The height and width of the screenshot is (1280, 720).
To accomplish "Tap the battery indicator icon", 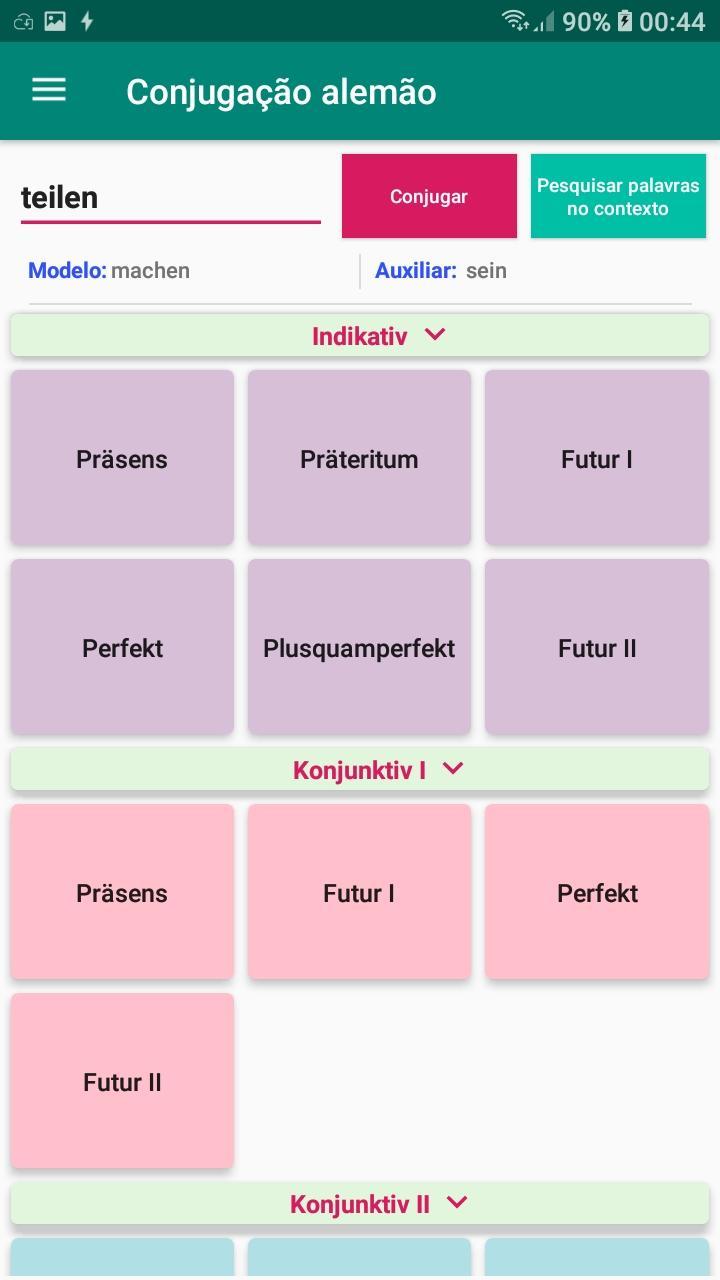I will [x=625, y=20].
